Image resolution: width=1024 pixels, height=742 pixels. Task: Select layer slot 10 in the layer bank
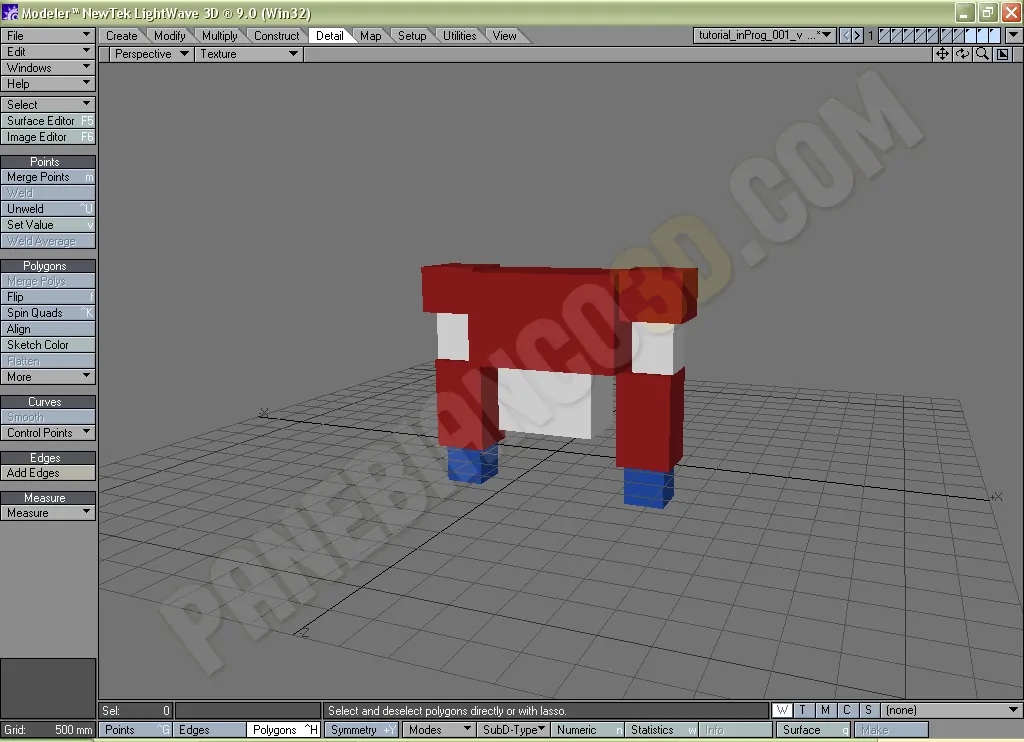pos(995,35)
